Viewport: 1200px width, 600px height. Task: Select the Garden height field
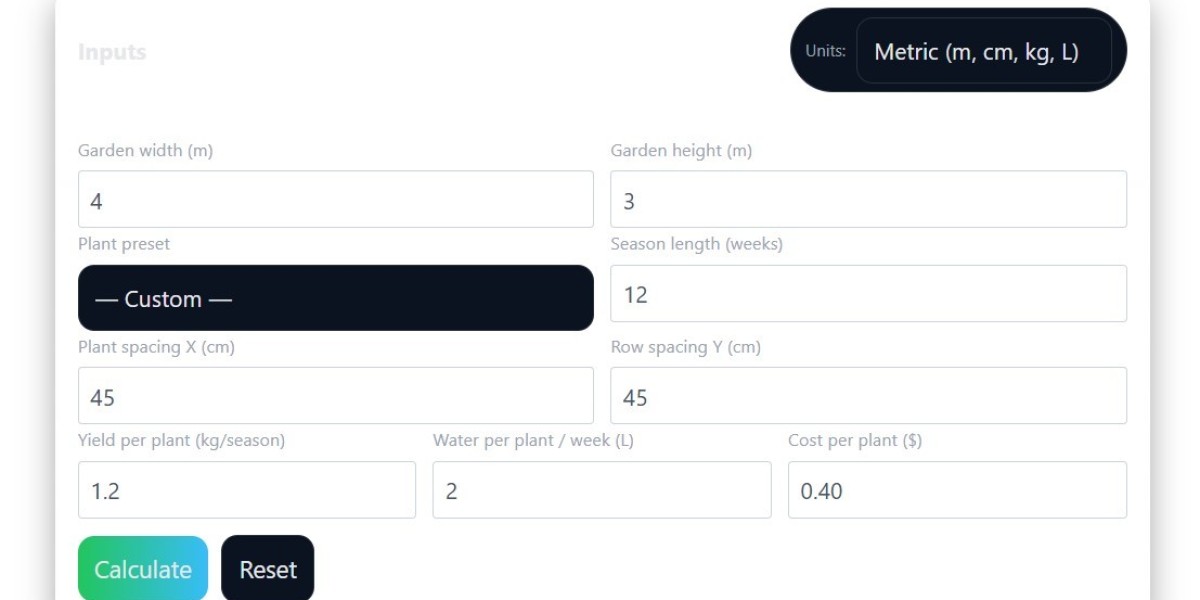(868, 198)
